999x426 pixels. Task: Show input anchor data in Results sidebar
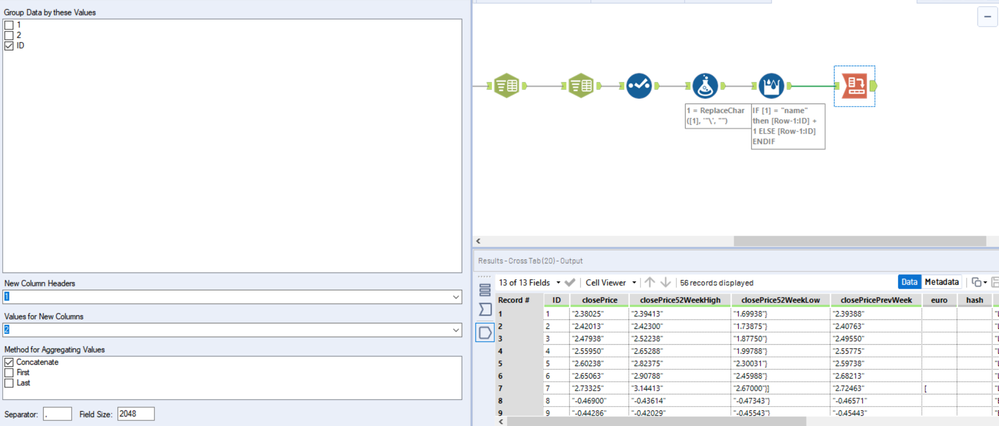[x=485, y=310]
